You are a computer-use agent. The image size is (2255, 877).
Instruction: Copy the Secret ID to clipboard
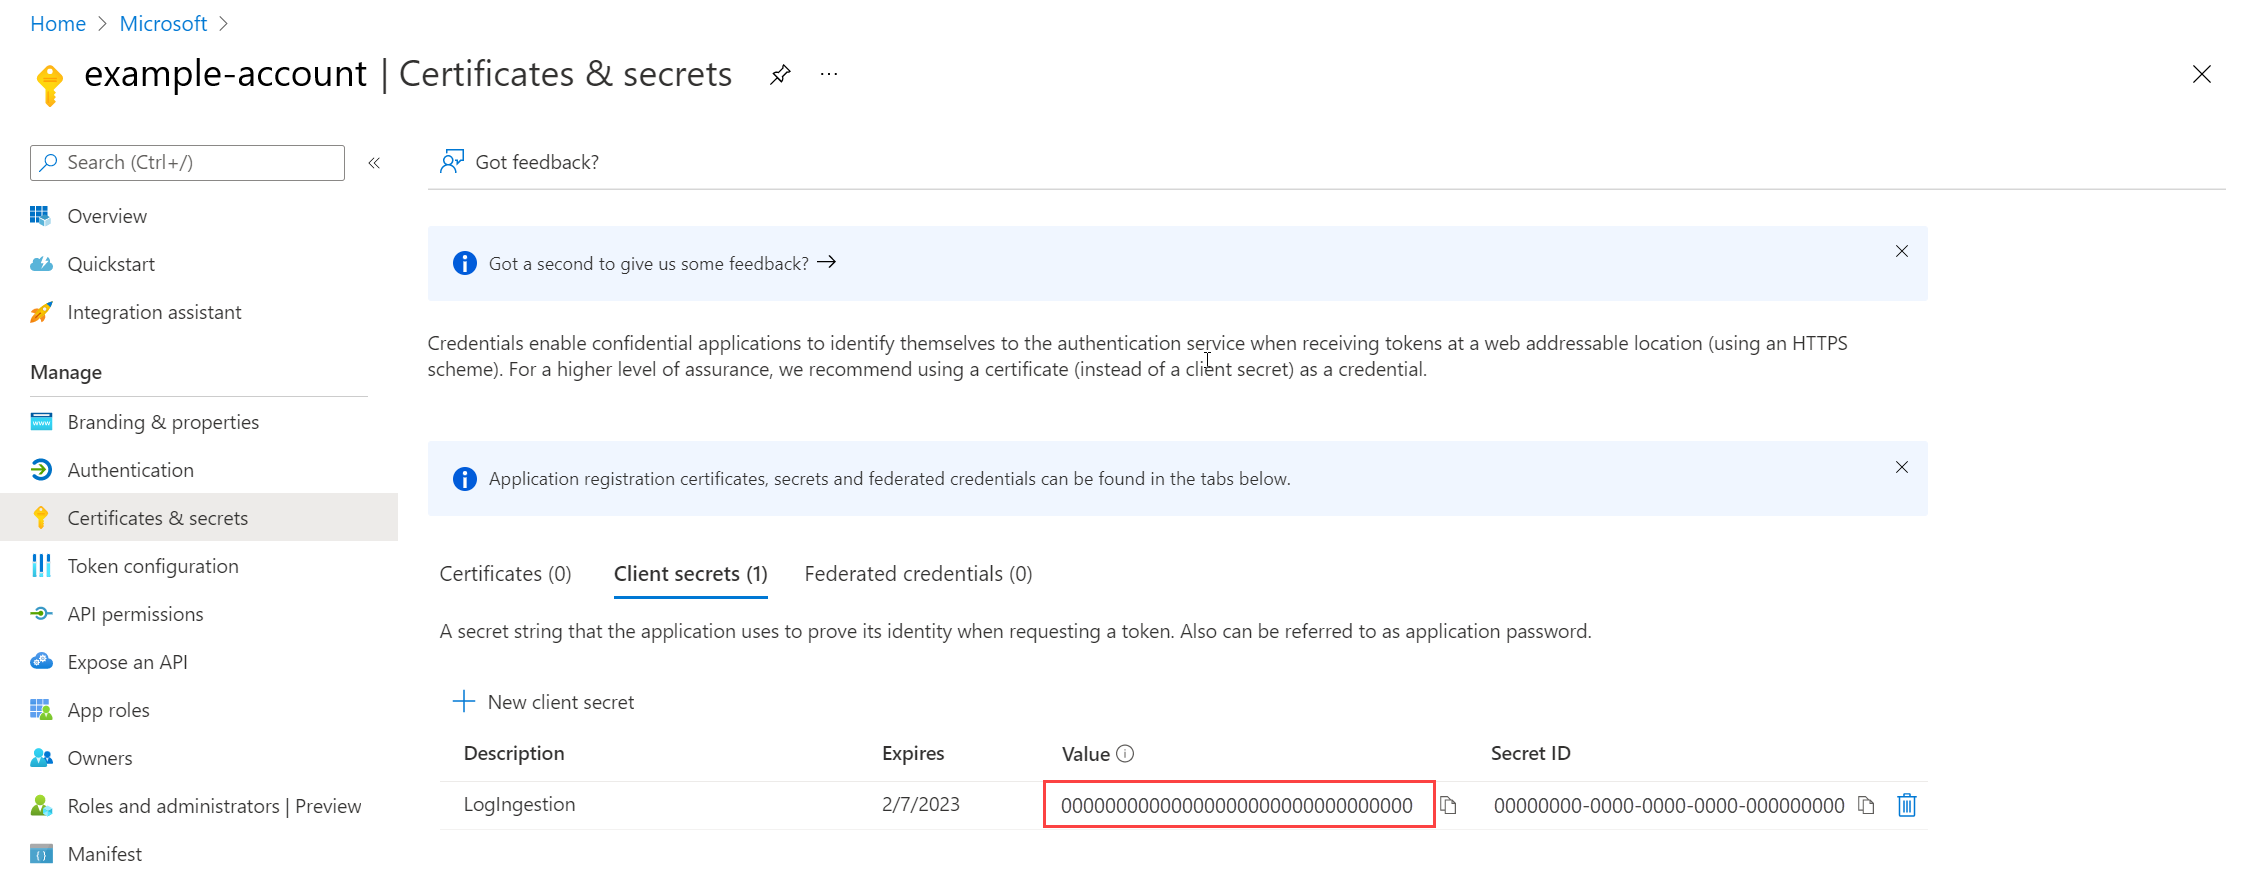pos(1866,806)
